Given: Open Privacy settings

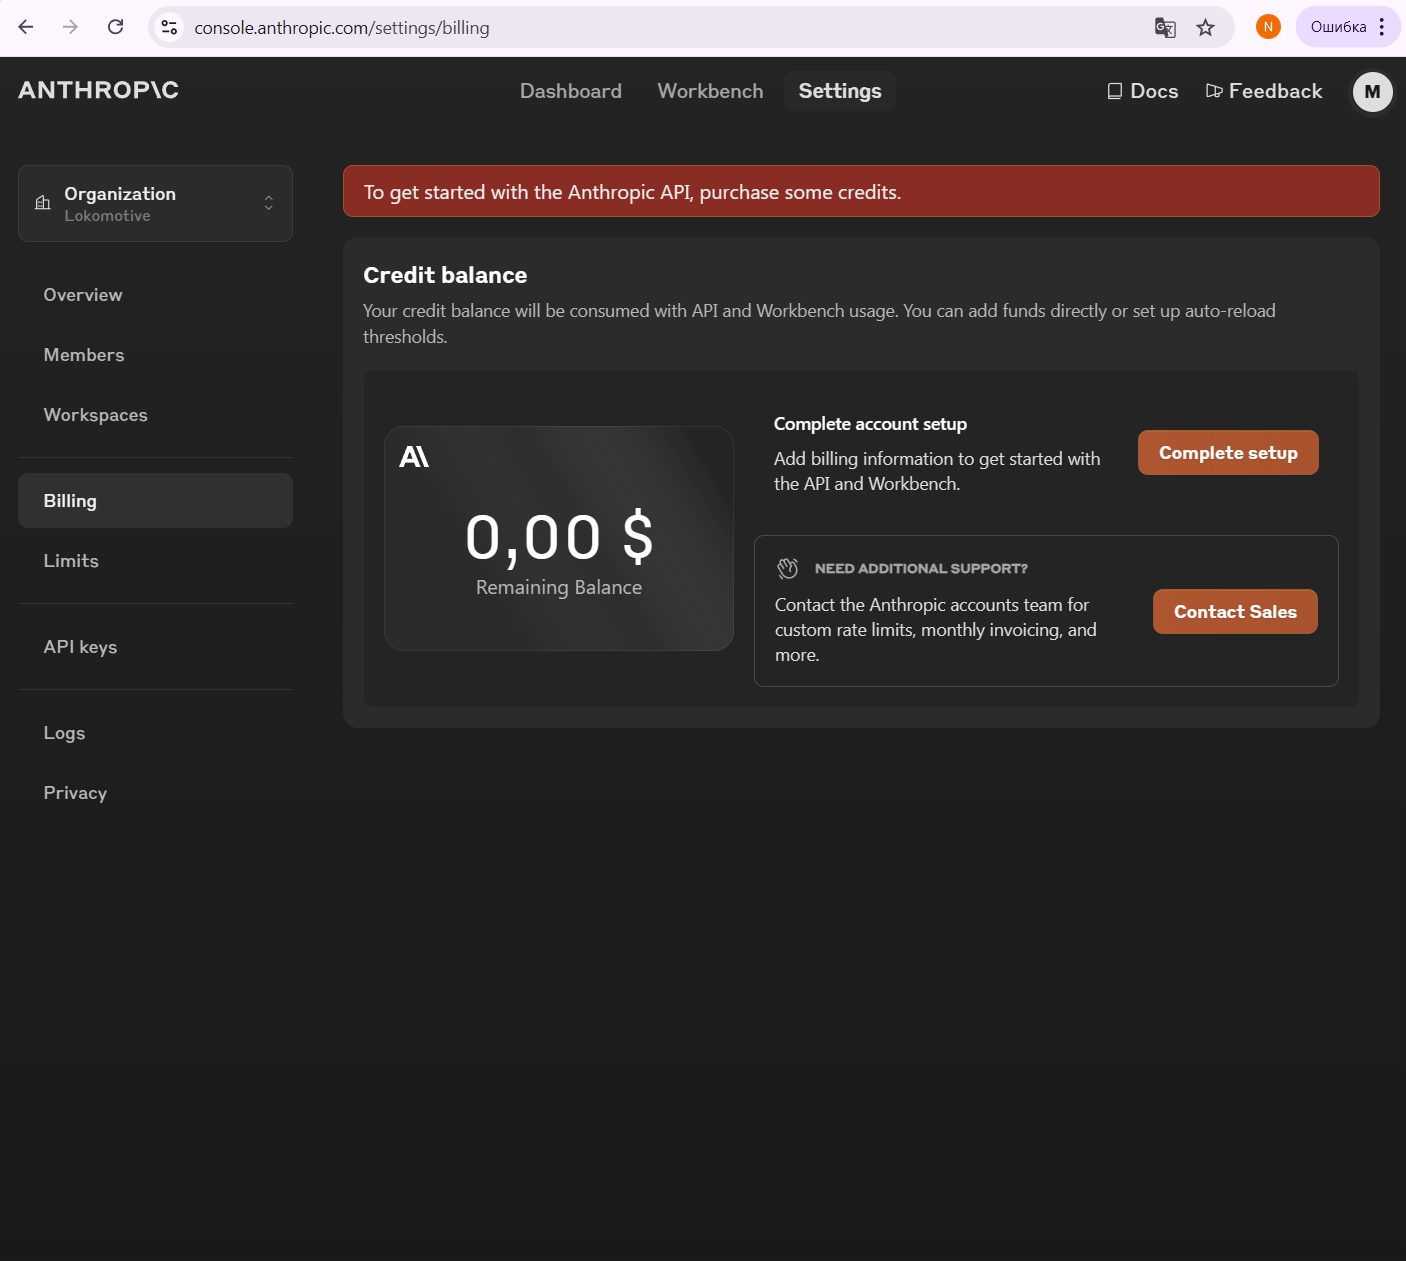Looking at the screenshot, I should click(75, 793).
